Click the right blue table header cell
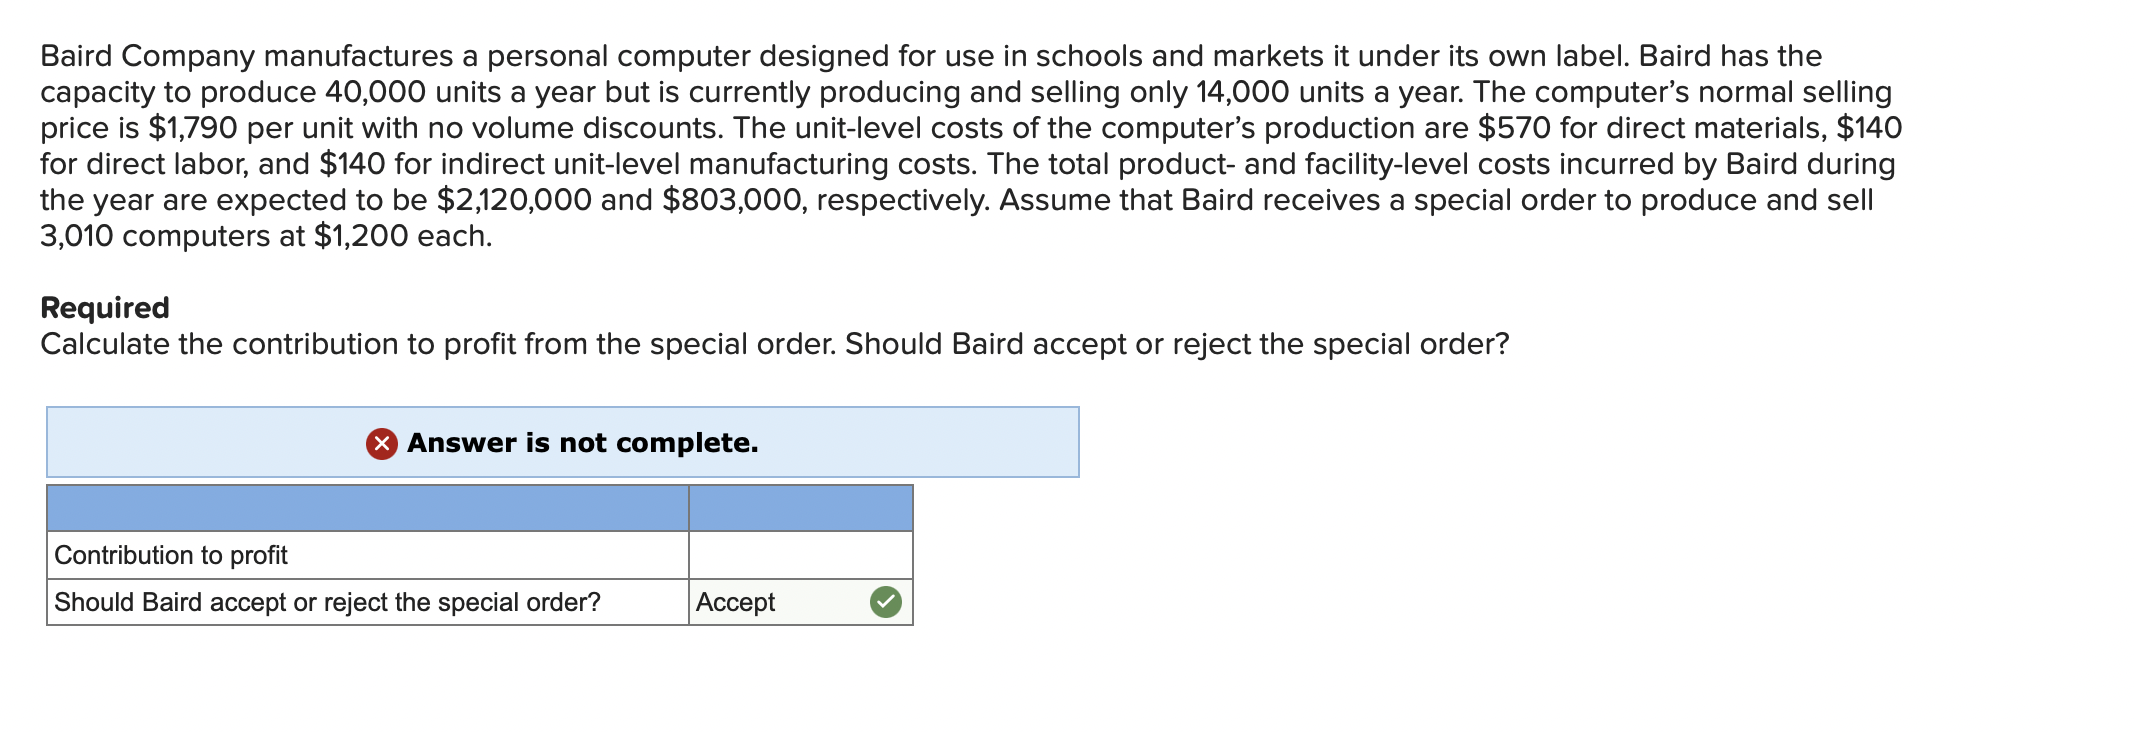2134x732 pixels. tap(800, 508)
